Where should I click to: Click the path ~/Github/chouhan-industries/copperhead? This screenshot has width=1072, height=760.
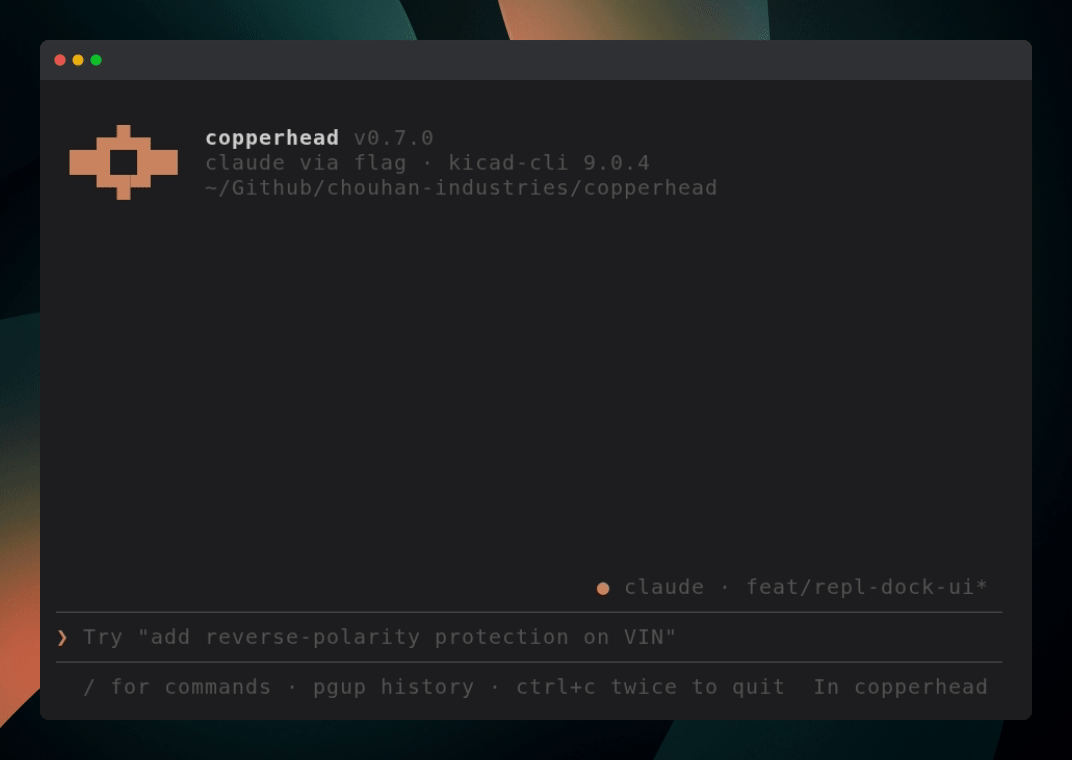[x=461, y=188]
